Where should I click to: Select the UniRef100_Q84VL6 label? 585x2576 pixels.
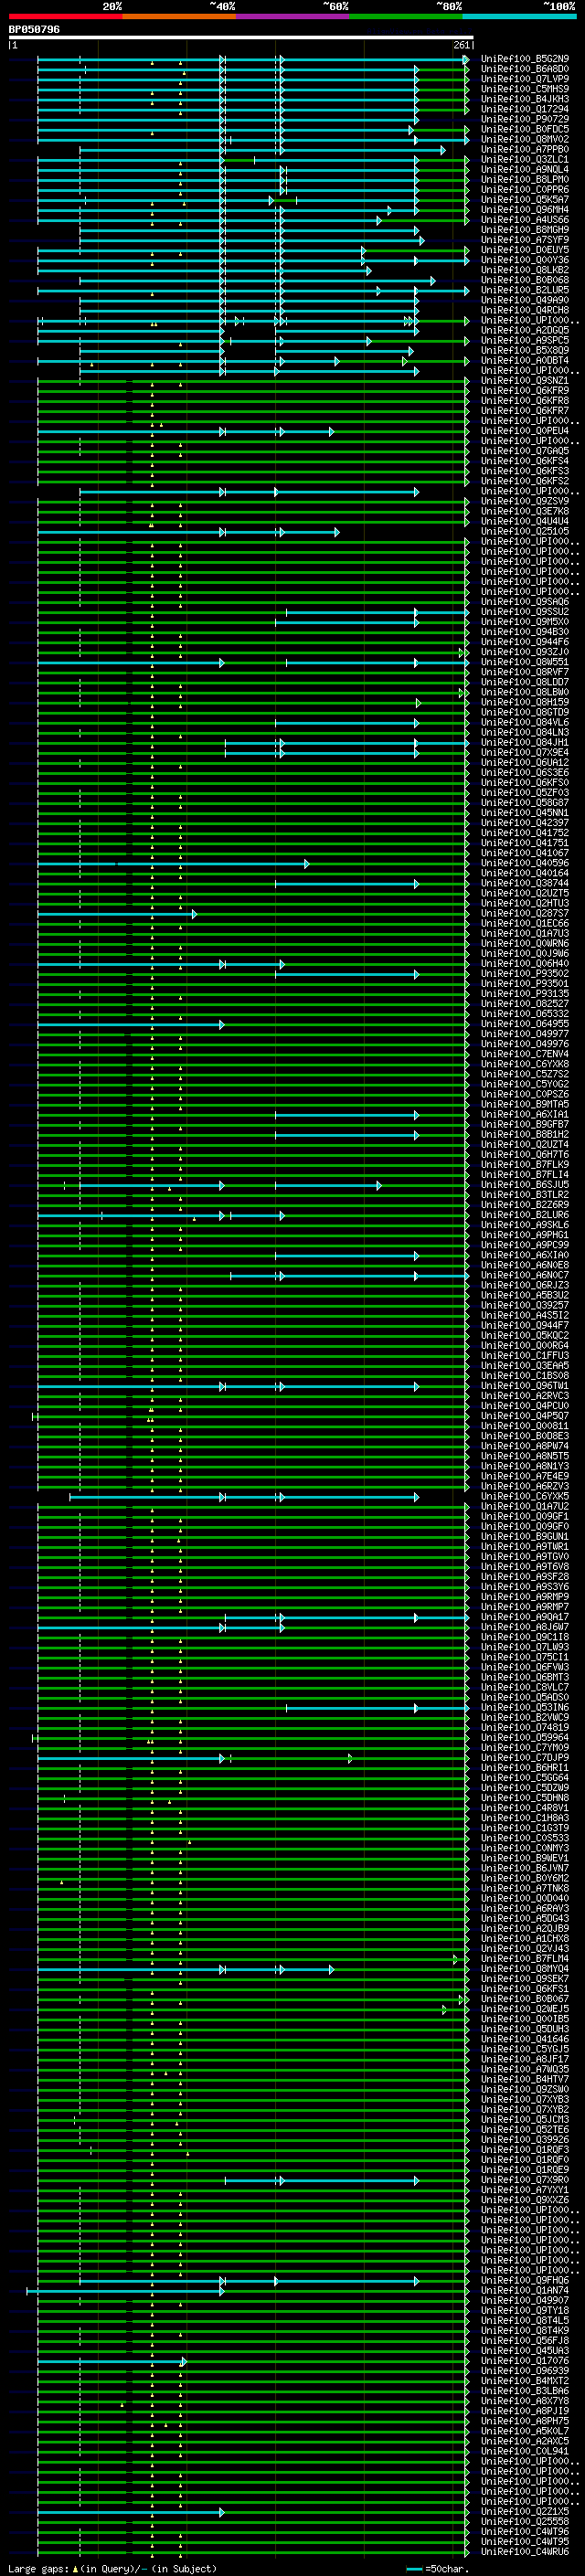(x=525, y=722)
